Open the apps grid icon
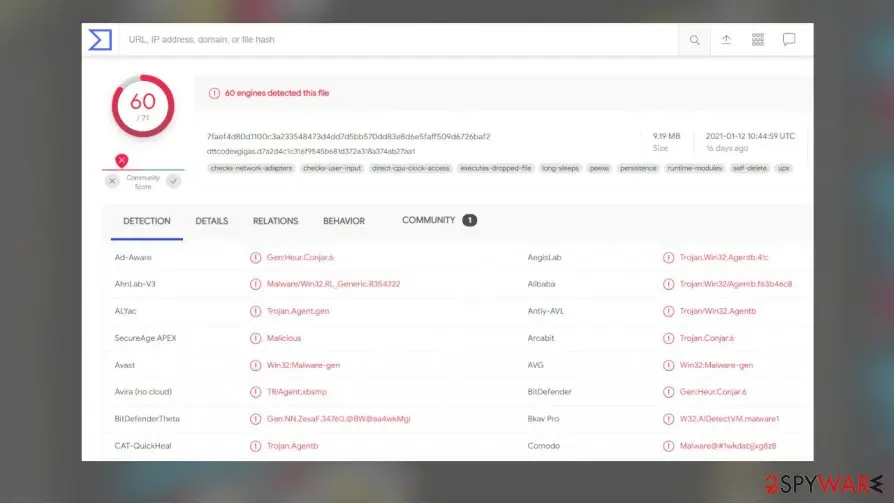Viewport: 894px width, 504px height. (x=758, y=39)
